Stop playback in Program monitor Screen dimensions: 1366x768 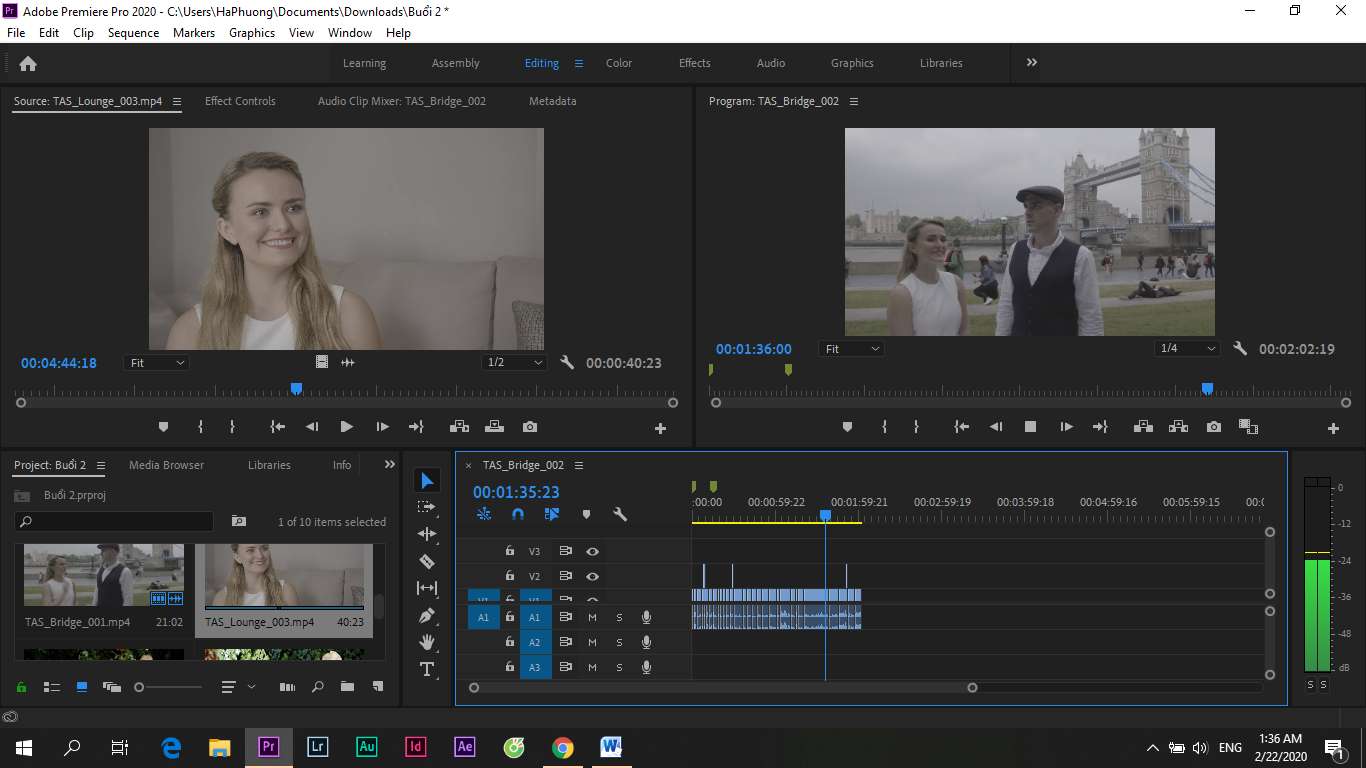coord(1030,427)
